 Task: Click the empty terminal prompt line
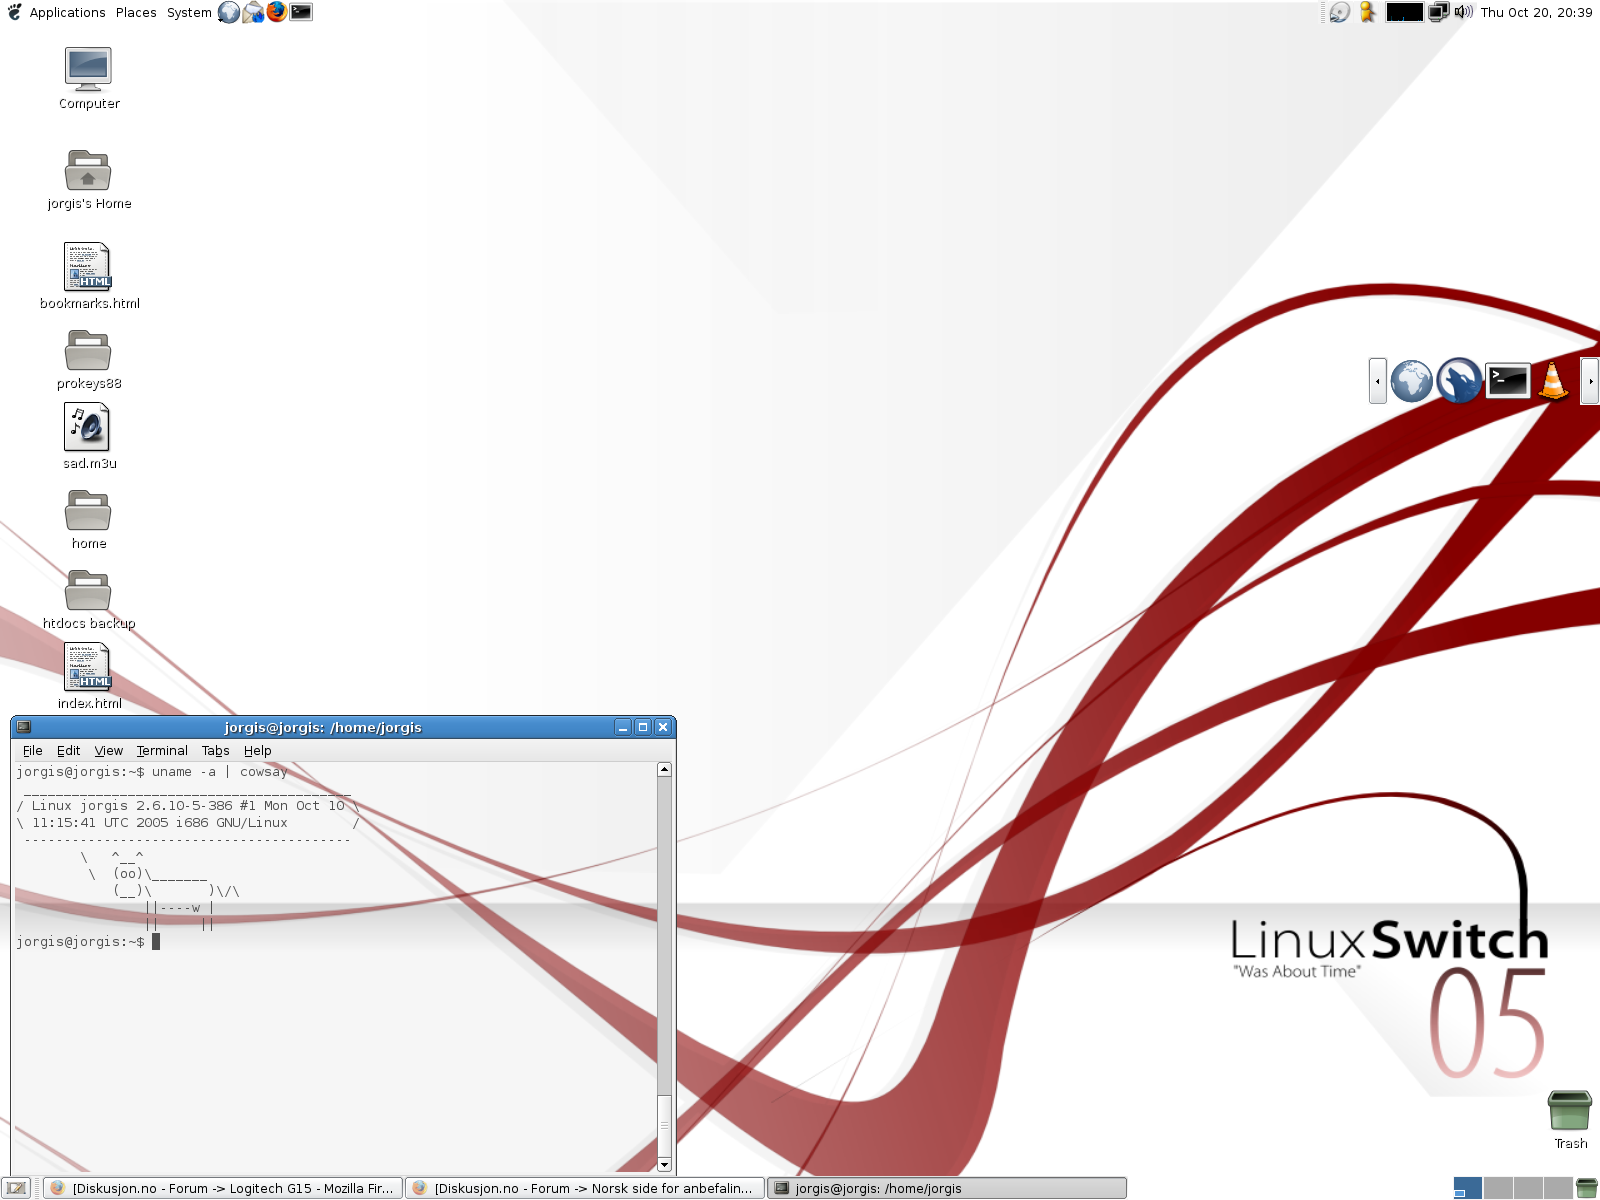coord(88,942)
